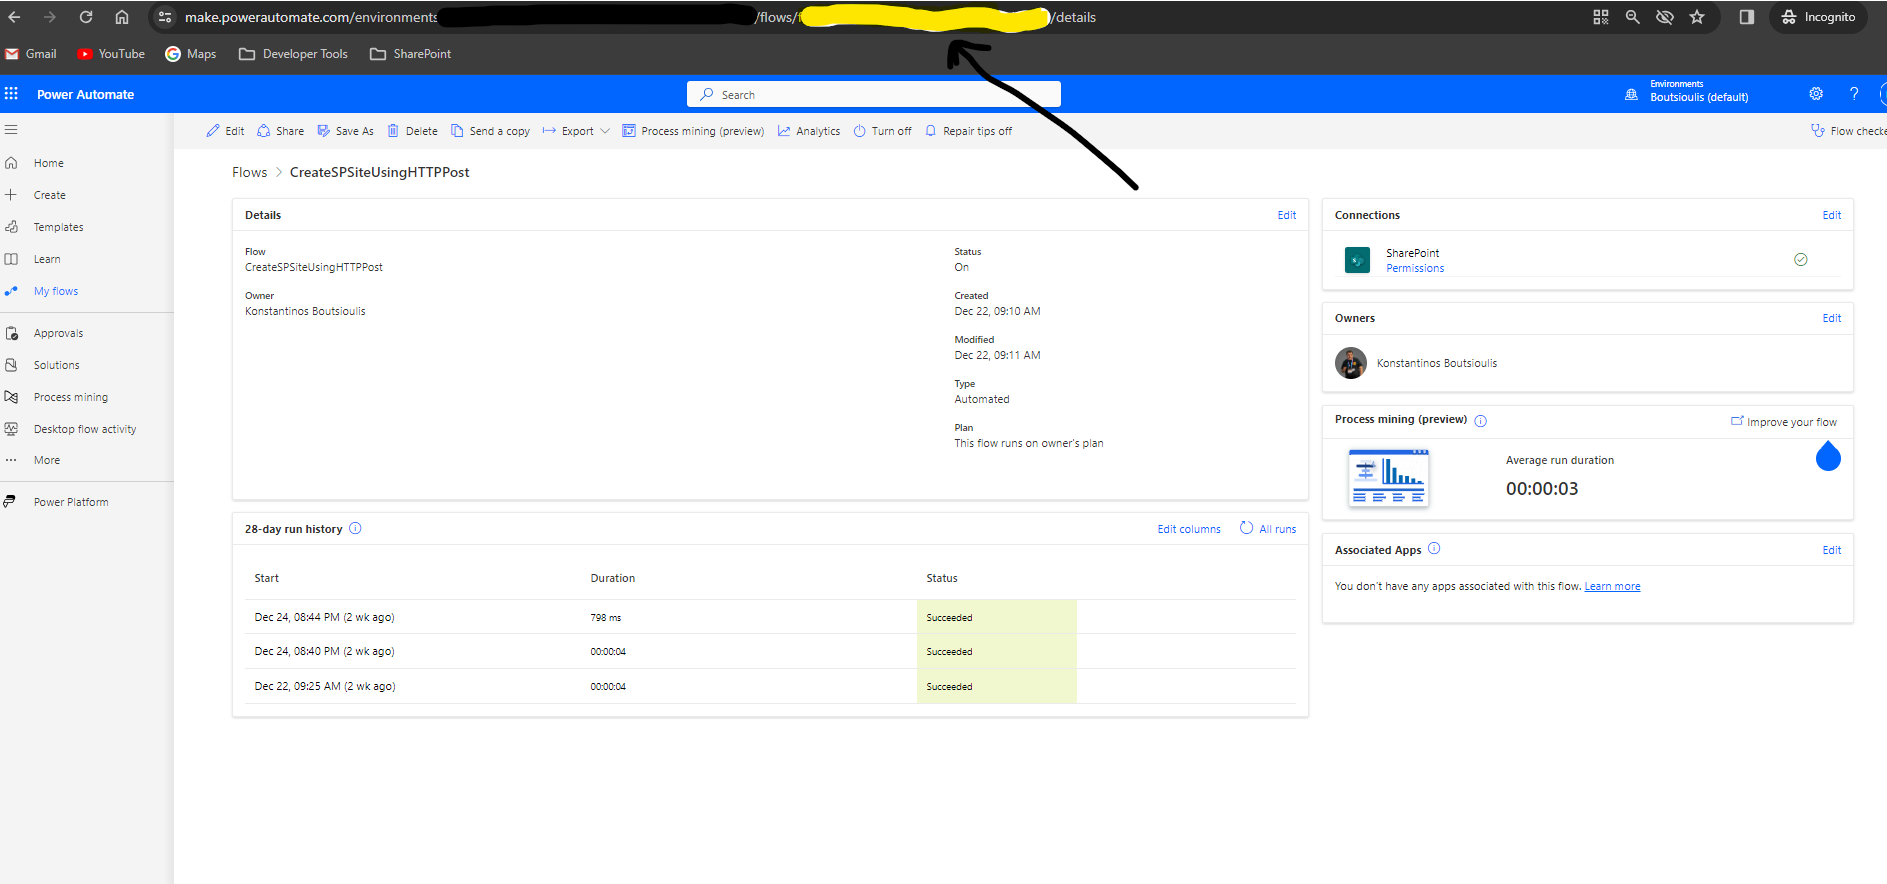
Task: Open Approvals in the sidebar
Action: (58, 333)
